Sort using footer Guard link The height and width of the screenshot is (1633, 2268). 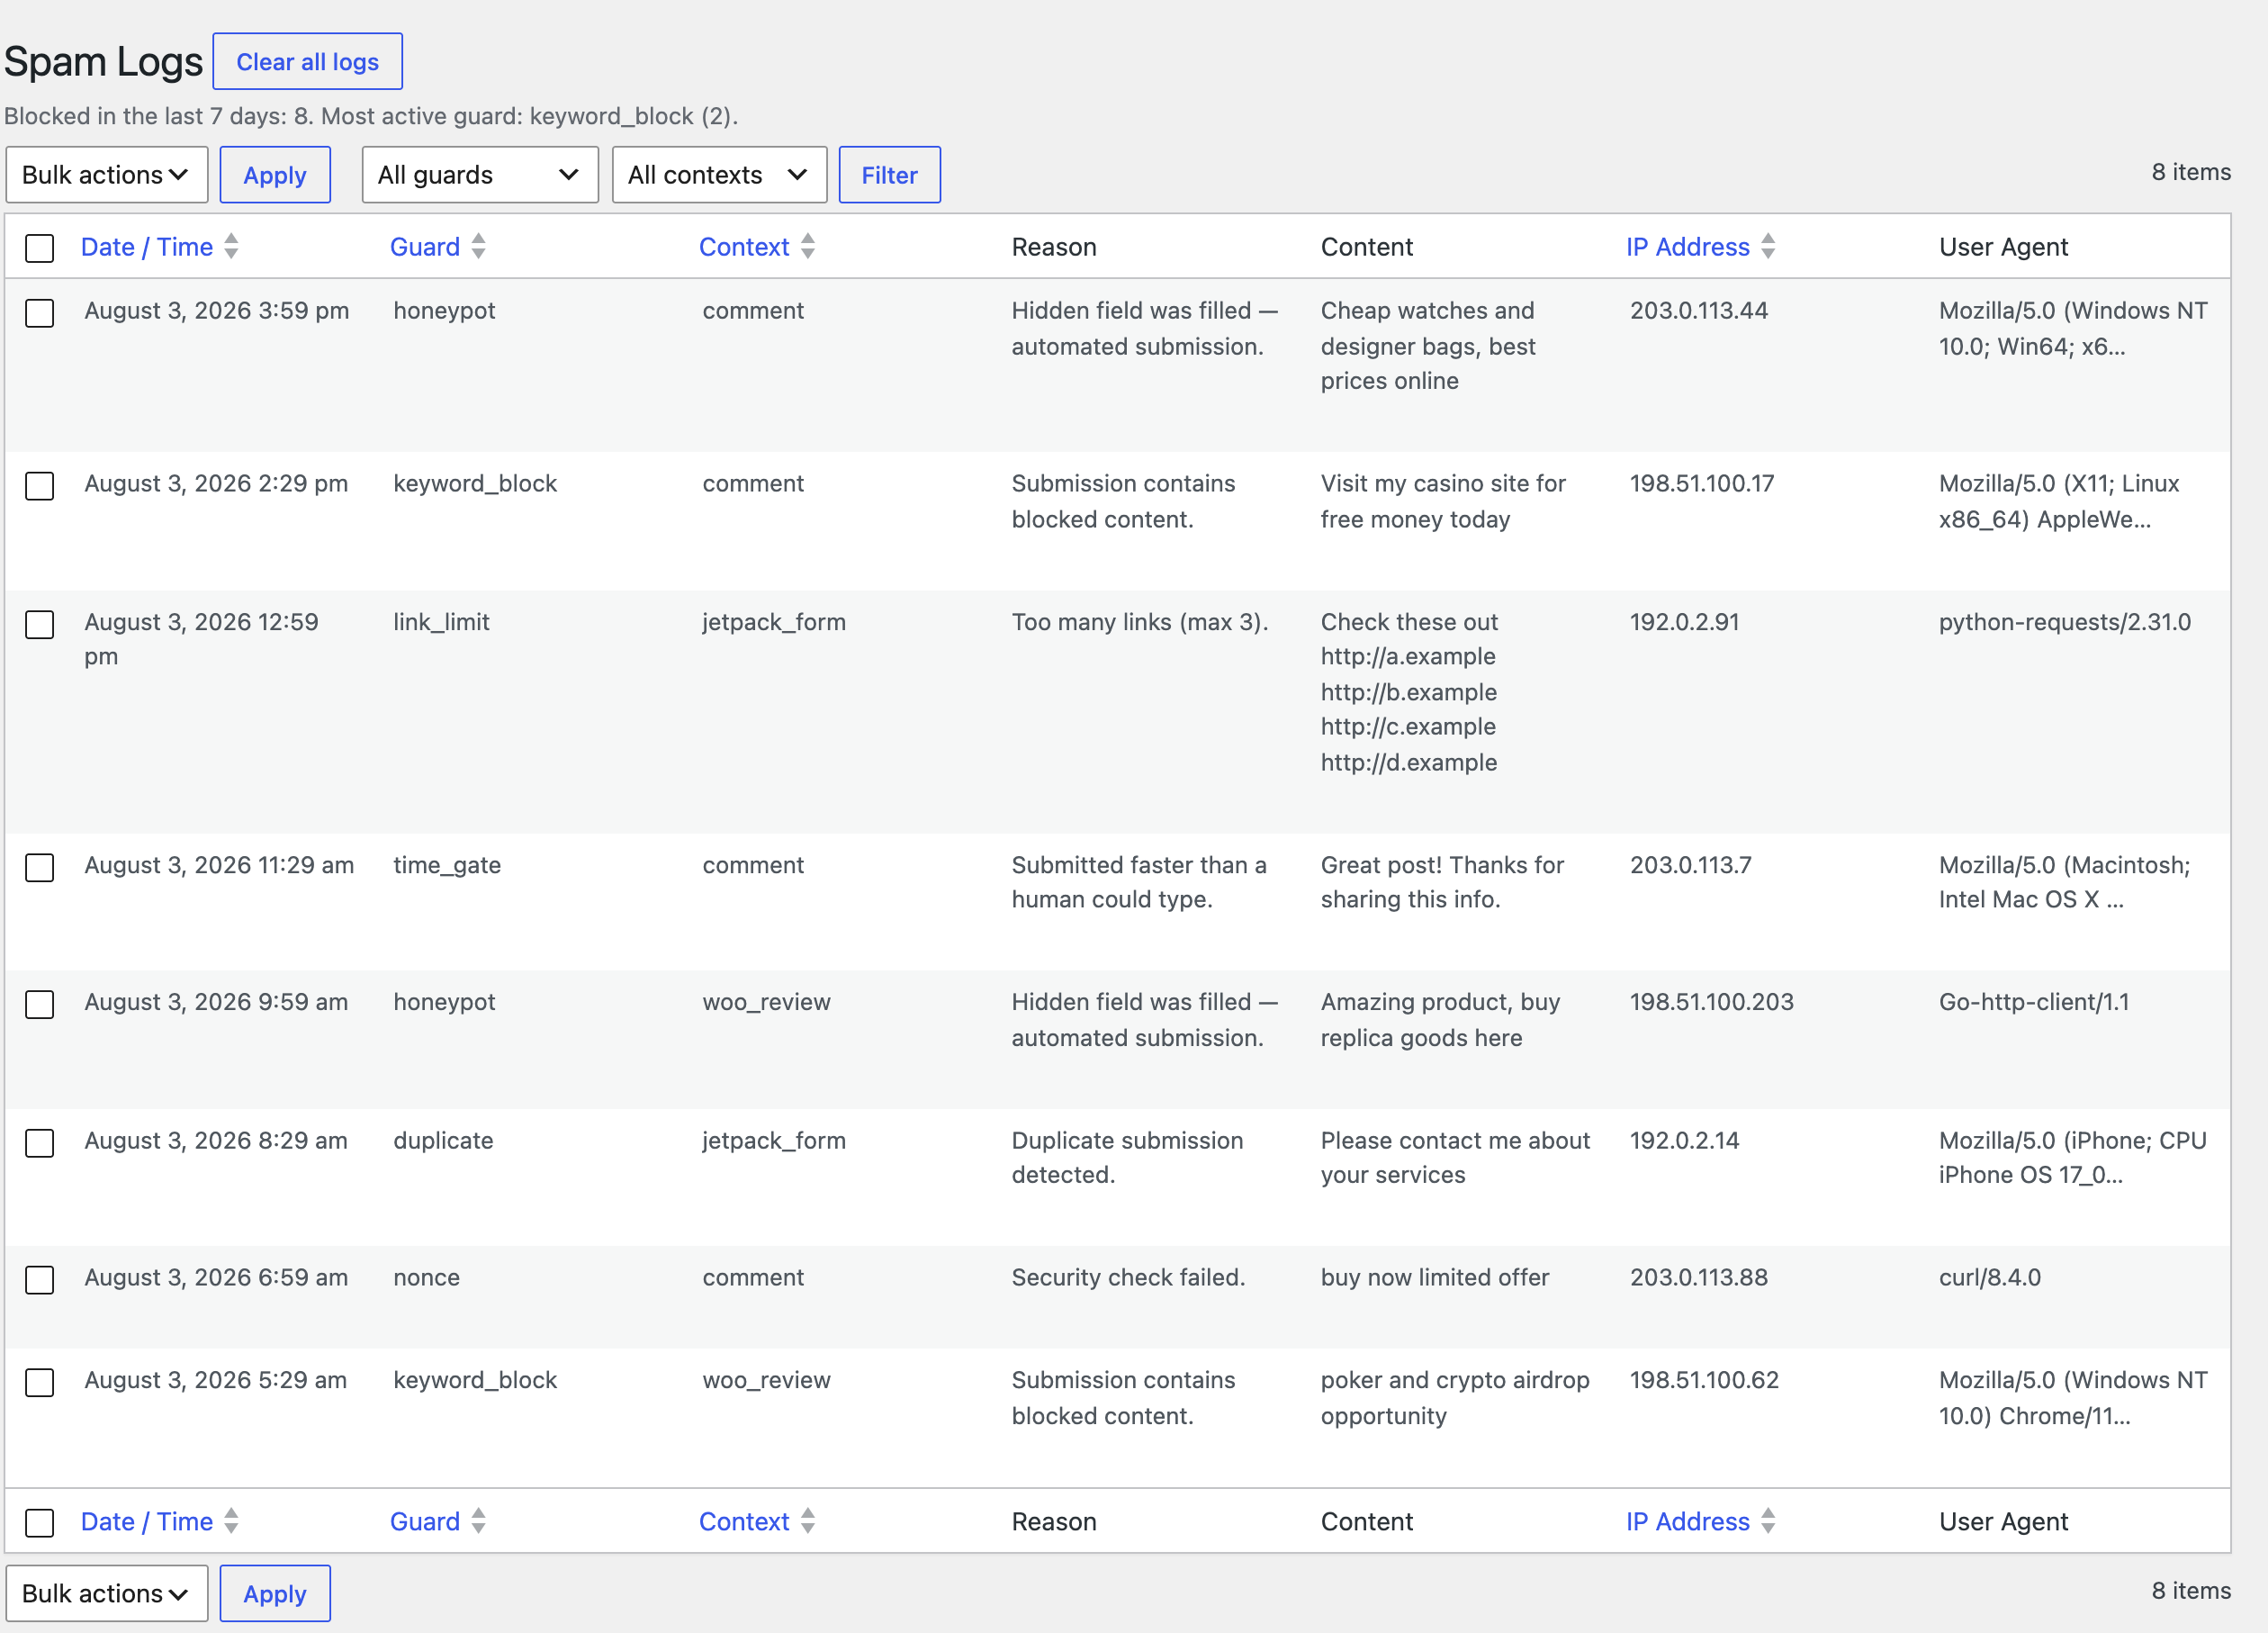pos(425,1521)
